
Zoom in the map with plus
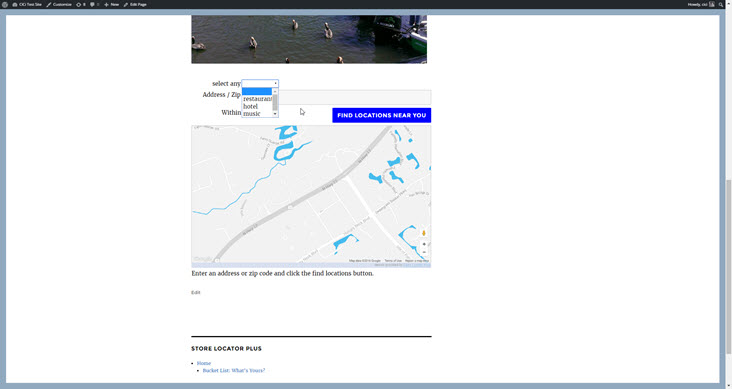coord(424,244)
